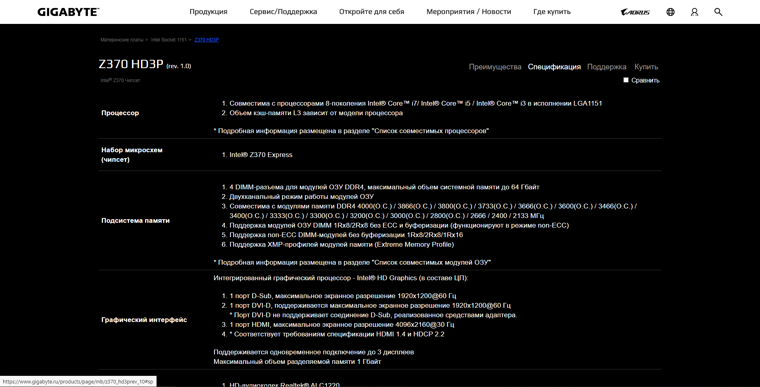Switch to the Преимущества tab
The image size is (760, 387).
495,67
